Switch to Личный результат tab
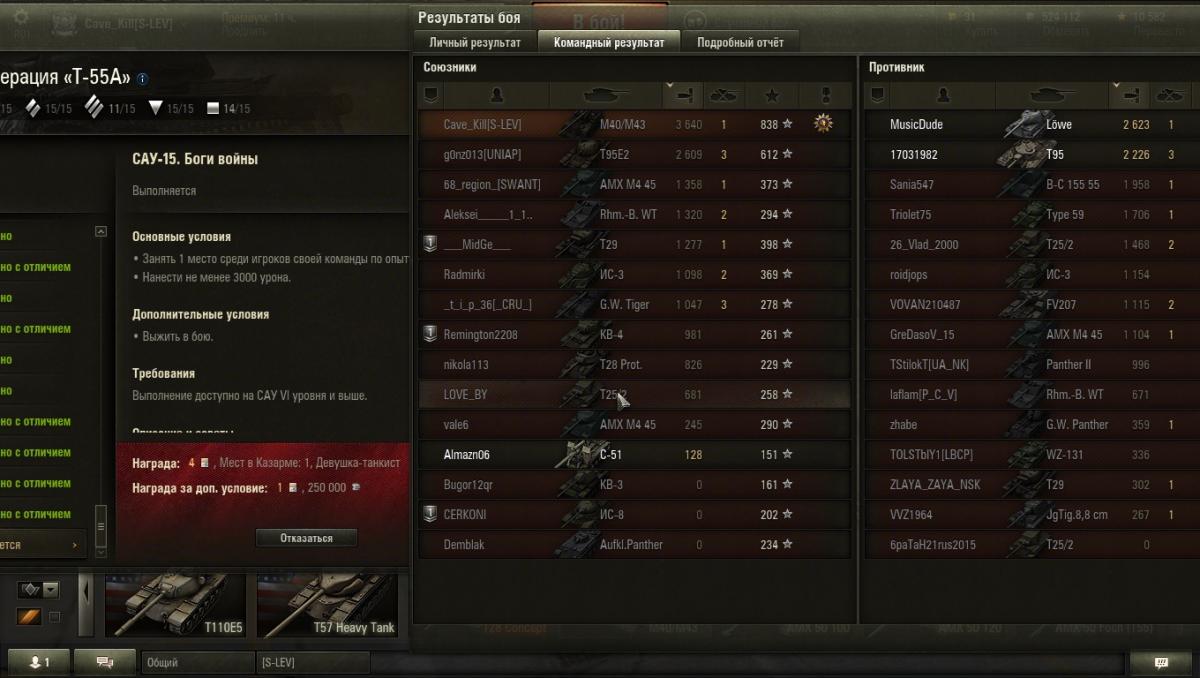Viewport: 1200px width, 678px height. 475,43
